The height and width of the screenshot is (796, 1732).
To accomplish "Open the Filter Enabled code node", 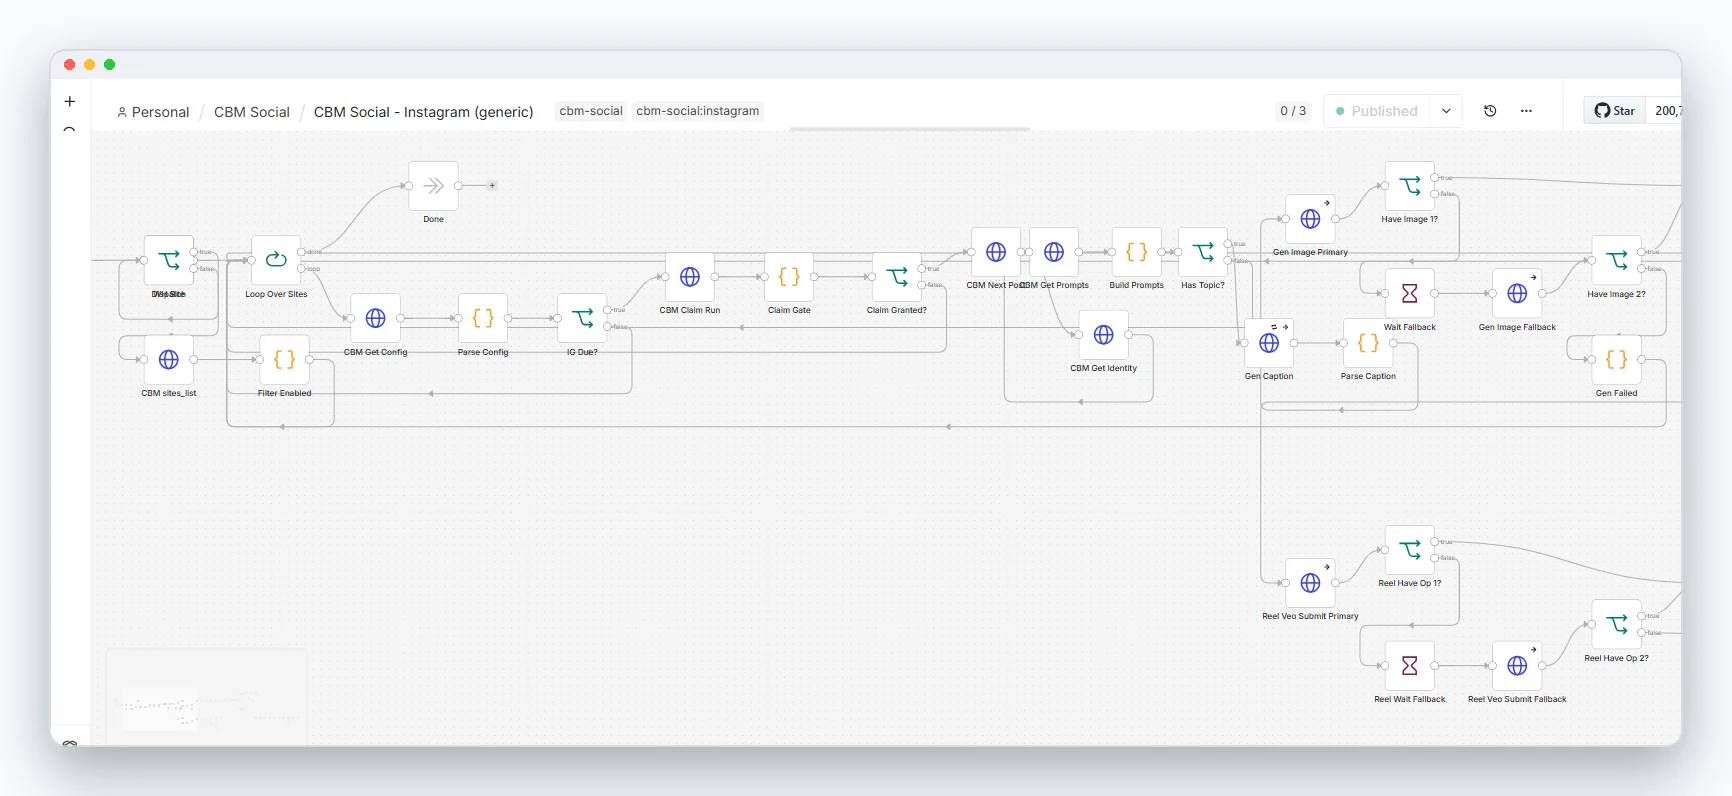I will point(284,359).
